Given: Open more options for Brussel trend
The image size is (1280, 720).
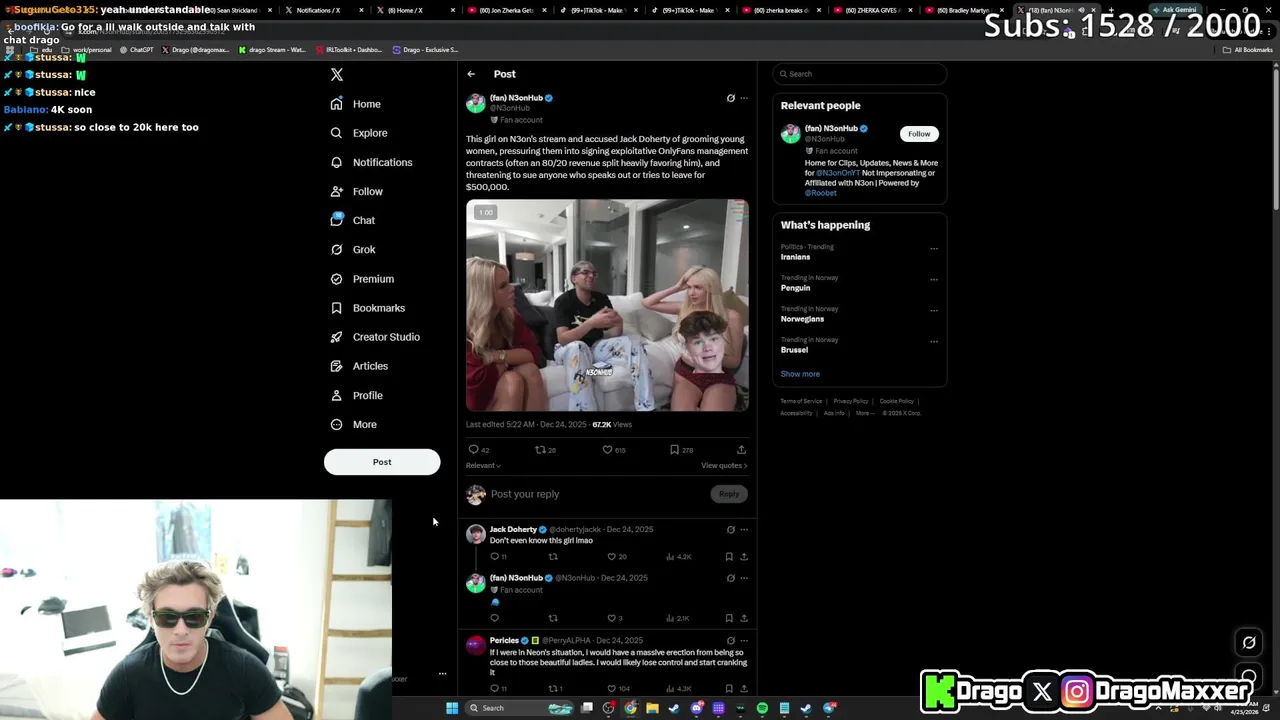Looking at the screenshot, I should tap(934, 341).
